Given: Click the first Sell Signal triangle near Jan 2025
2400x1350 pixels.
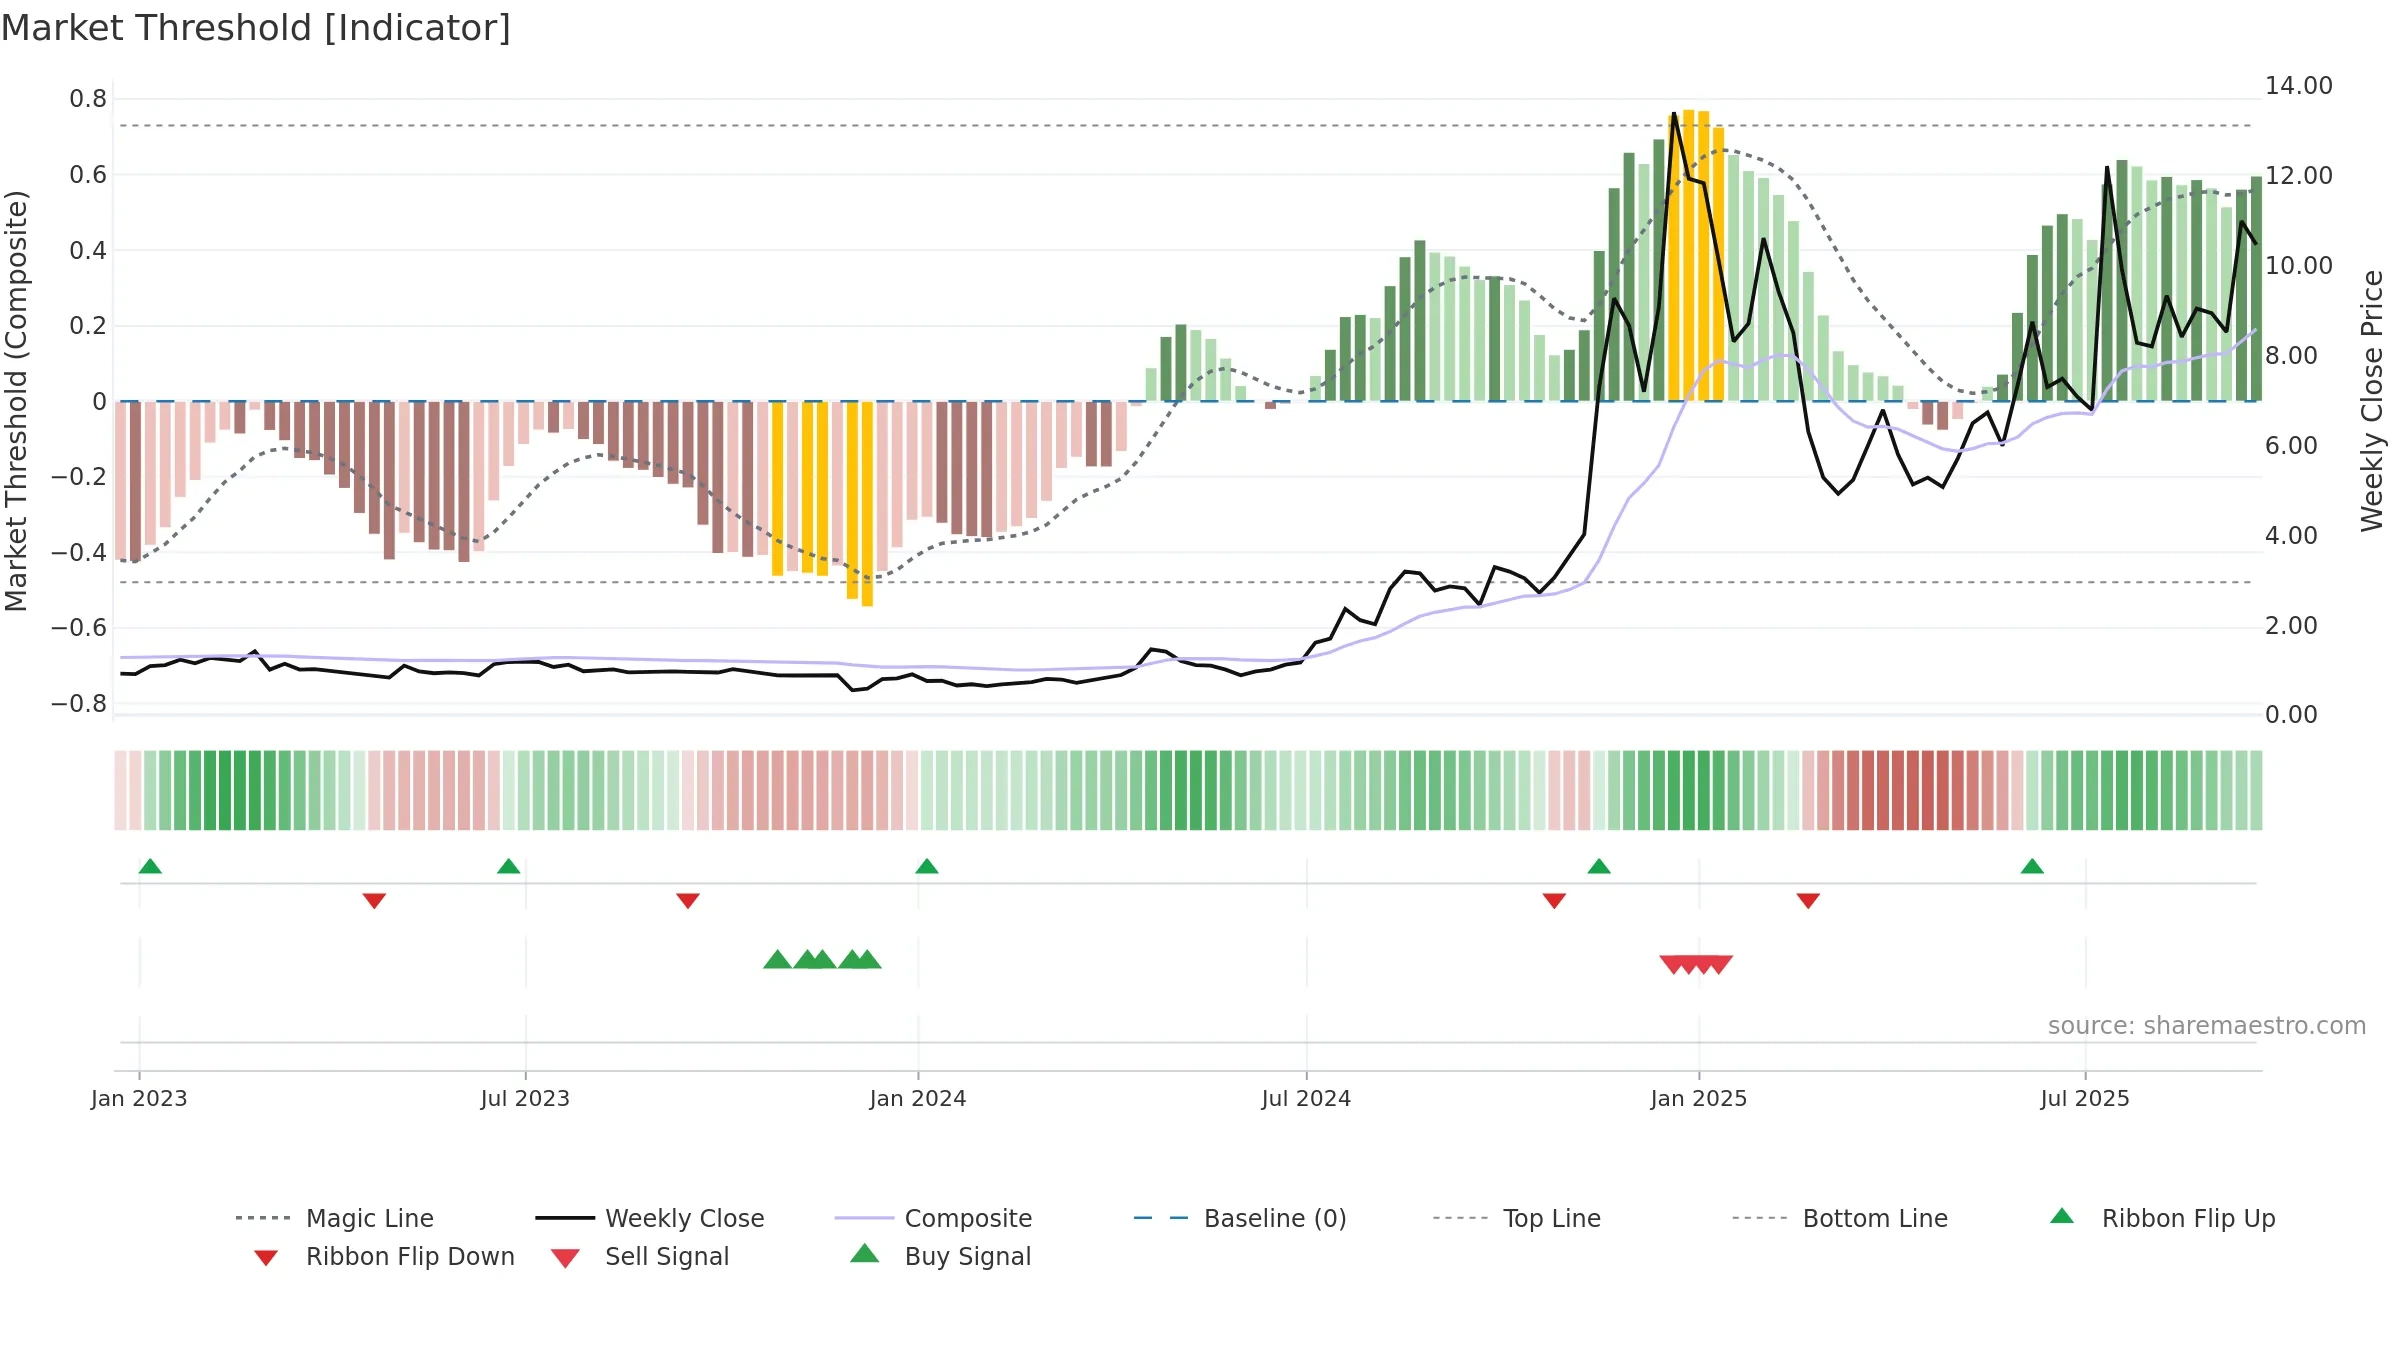Looking at the screenshot, I should pos(1673,964).
